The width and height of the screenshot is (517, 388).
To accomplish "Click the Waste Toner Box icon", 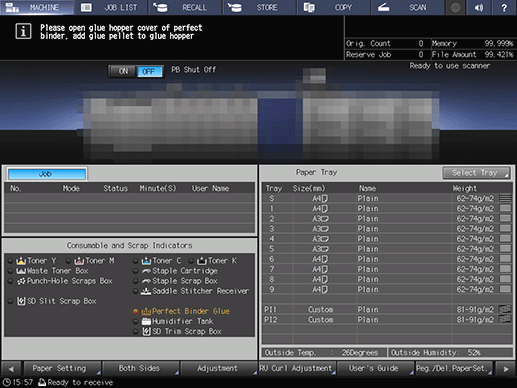I will (21, 271).
